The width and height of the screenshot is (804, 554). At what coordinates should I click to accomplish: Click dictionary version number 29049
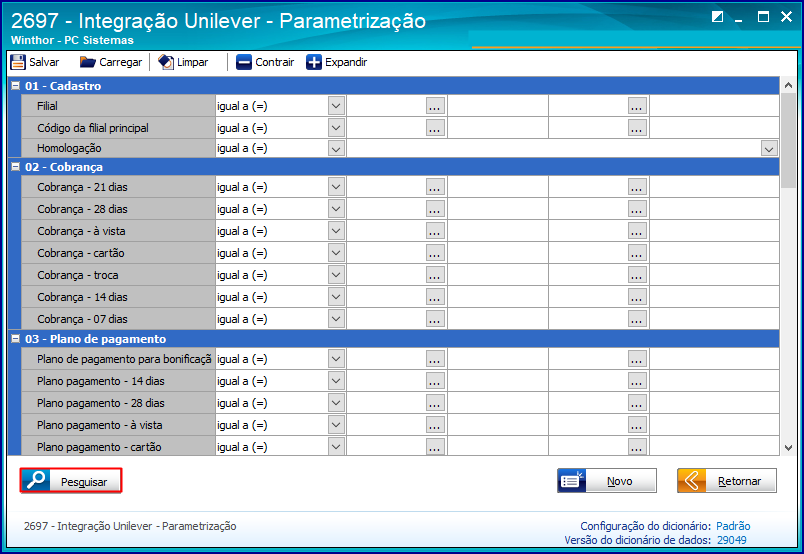pos(732,540)
